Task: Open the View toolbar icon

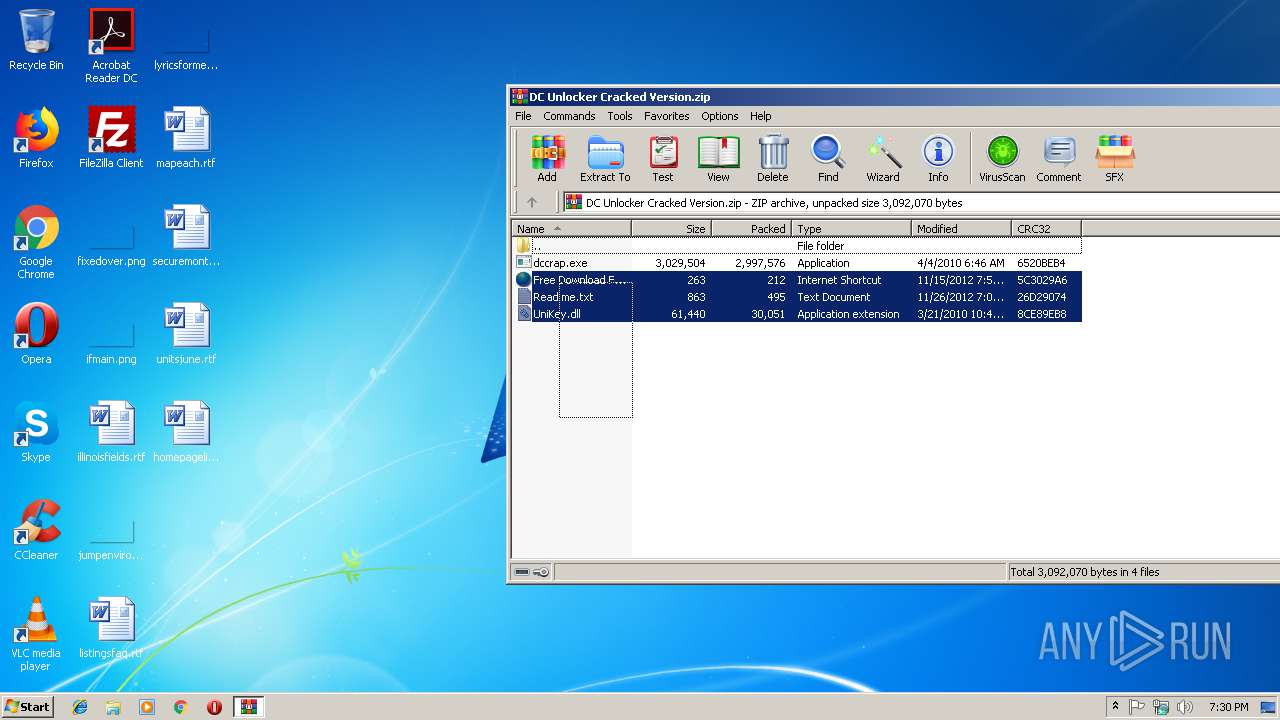Action: pyautogui.click(x=718, y=159)
